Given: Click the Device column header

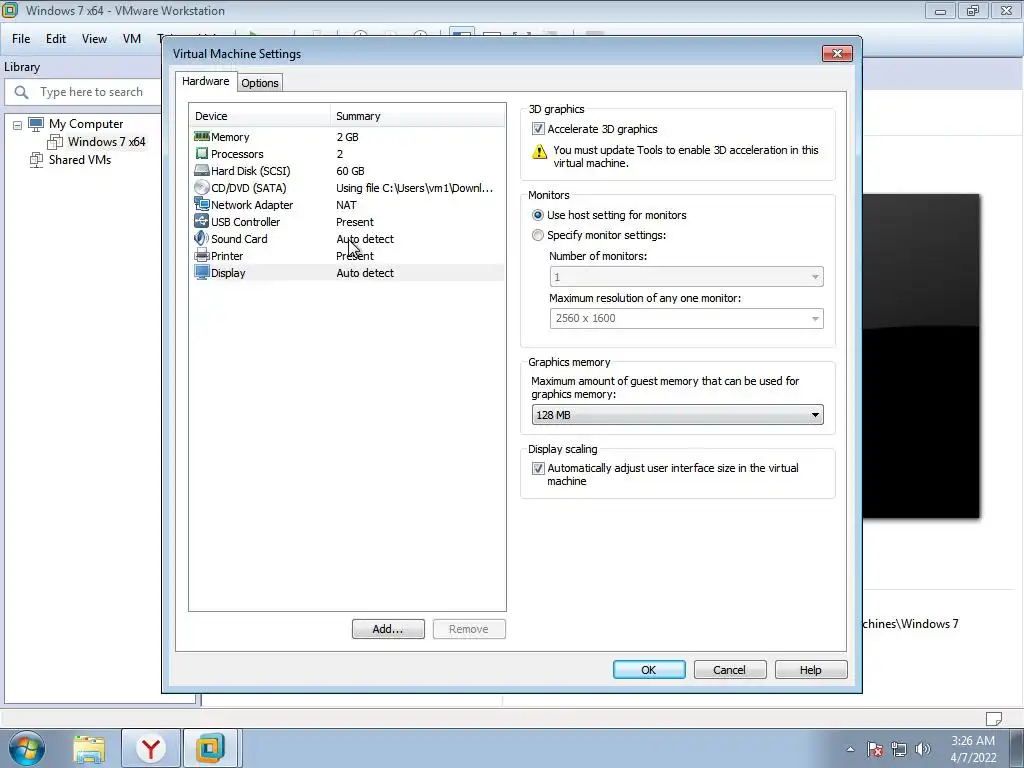Looking at the screenshot, I should pos(259,116).
